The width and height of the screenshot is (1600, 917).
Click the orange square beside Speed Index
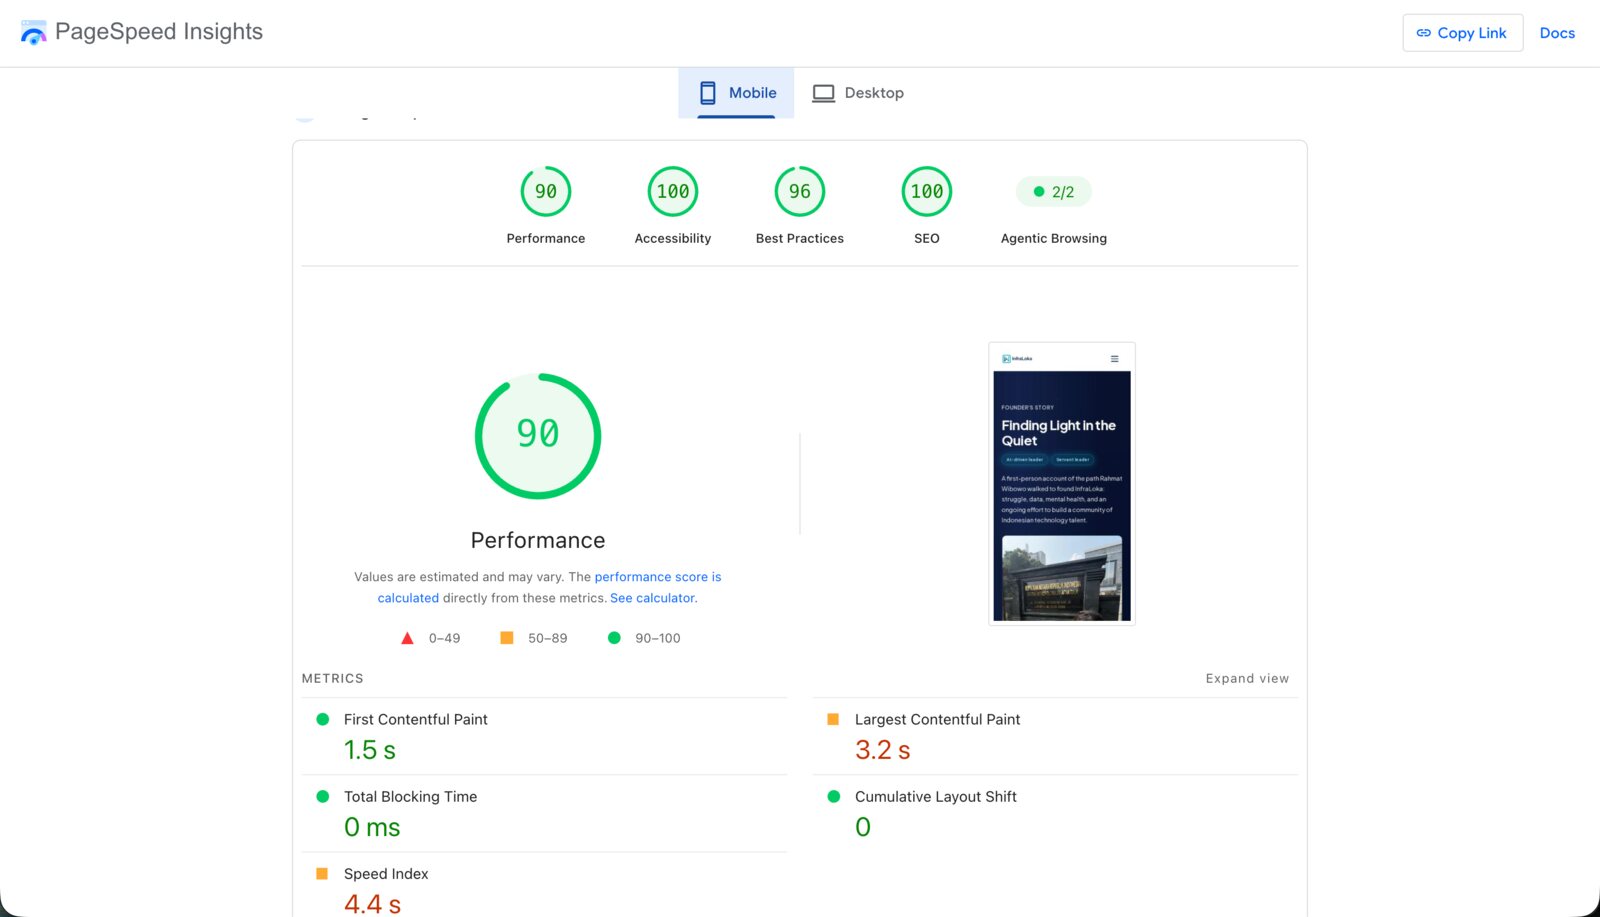coord(322,873)
